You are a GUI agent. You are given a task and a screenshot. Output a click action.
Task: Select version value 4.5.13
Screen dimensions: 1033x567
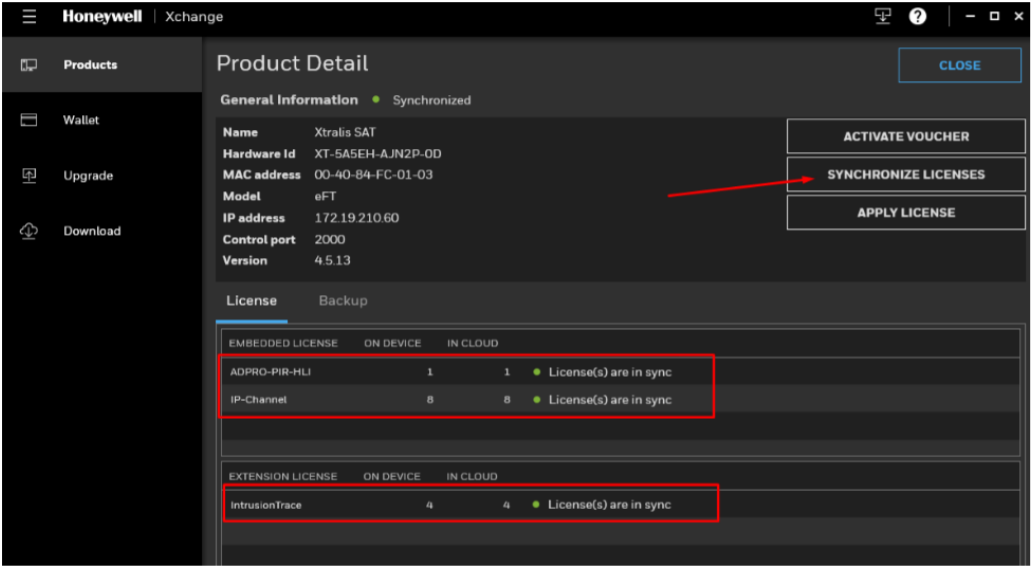tap(333, 261)
